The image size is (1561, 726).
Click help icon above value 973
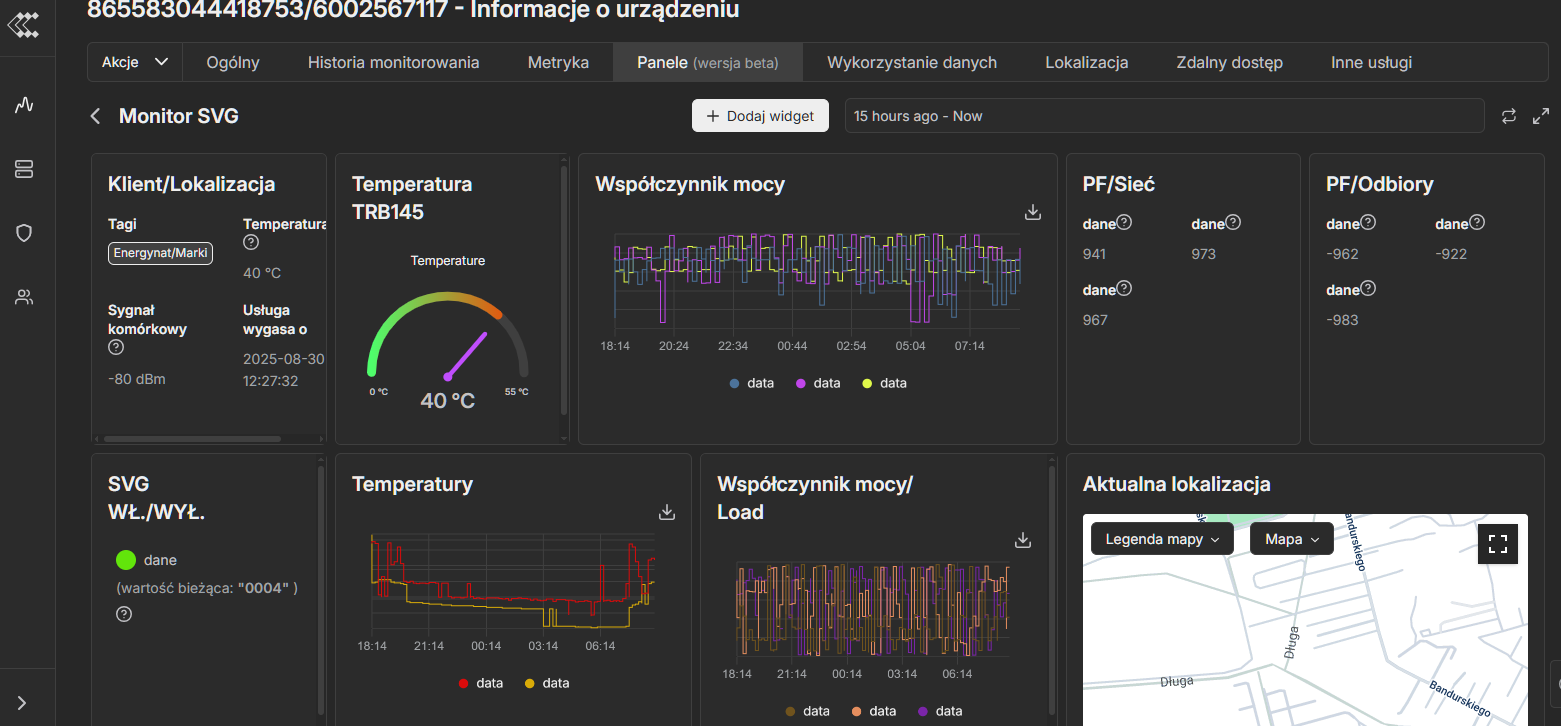(x=1233, y=223)
